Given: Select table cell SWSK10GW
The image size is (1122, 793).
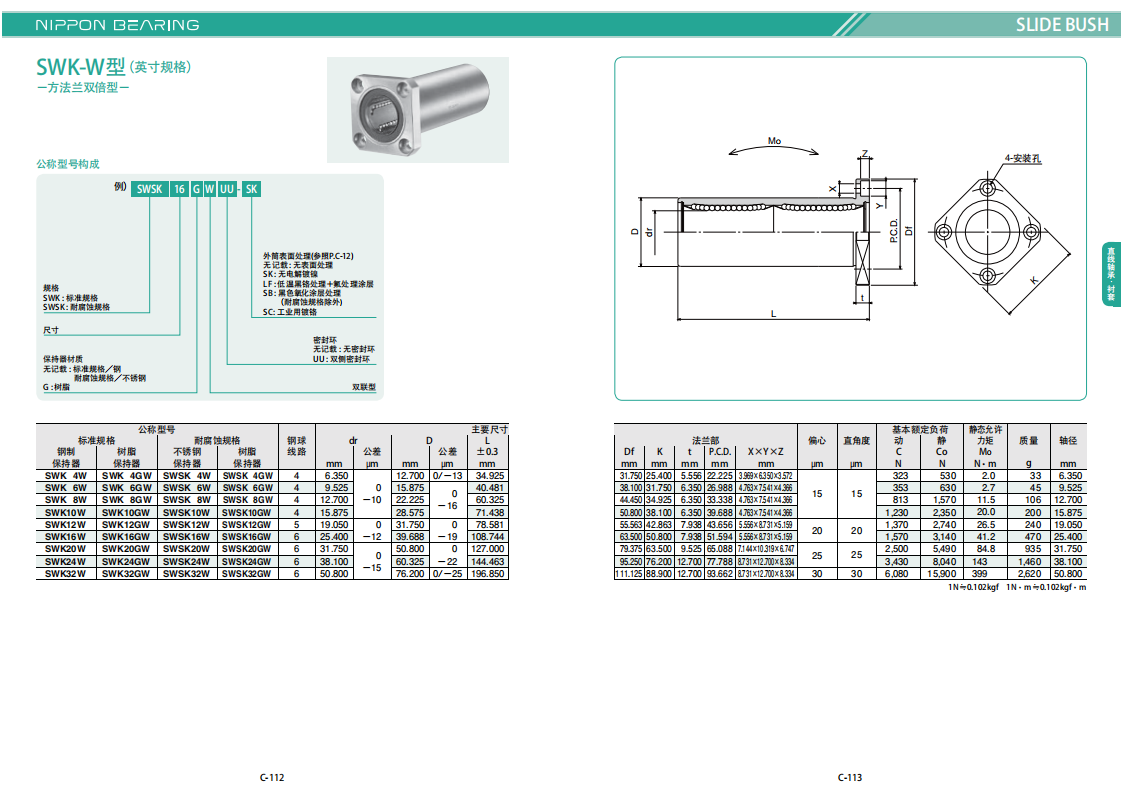Looking at the screenshot, I should 247,512.
